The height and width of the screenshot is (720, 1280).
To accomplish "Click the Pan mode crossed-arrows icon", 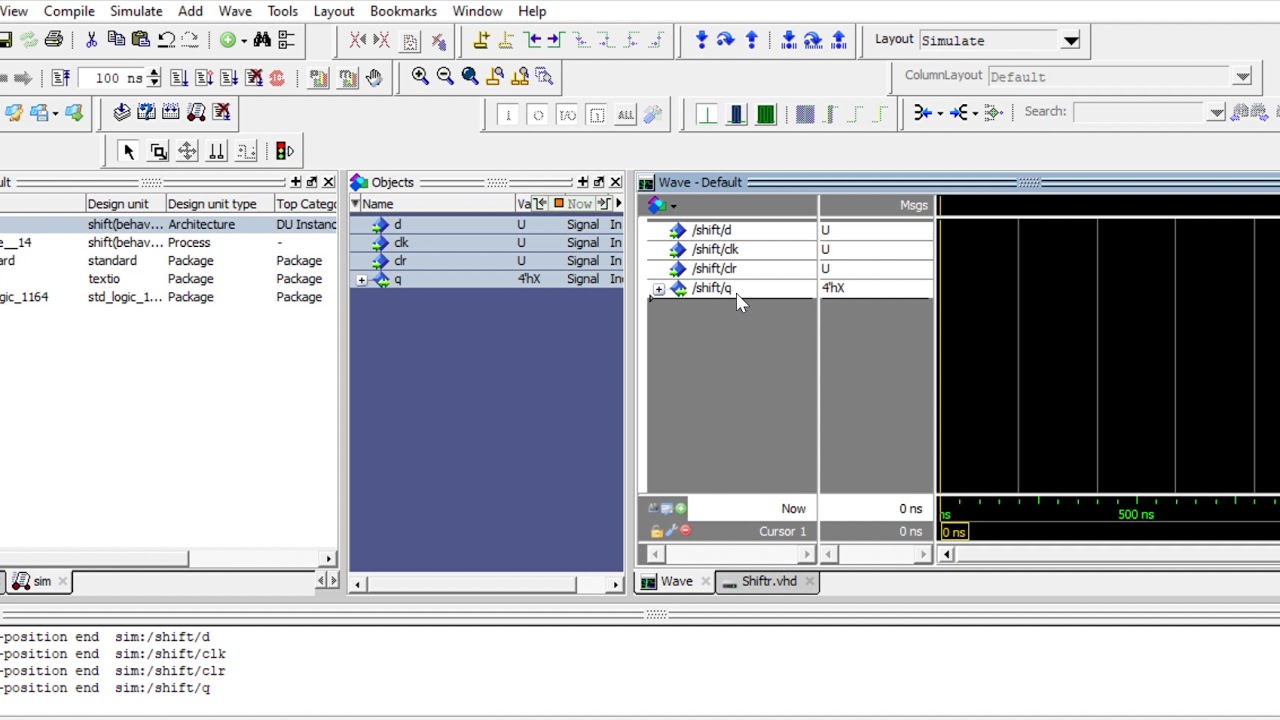I will coord(187,151).
